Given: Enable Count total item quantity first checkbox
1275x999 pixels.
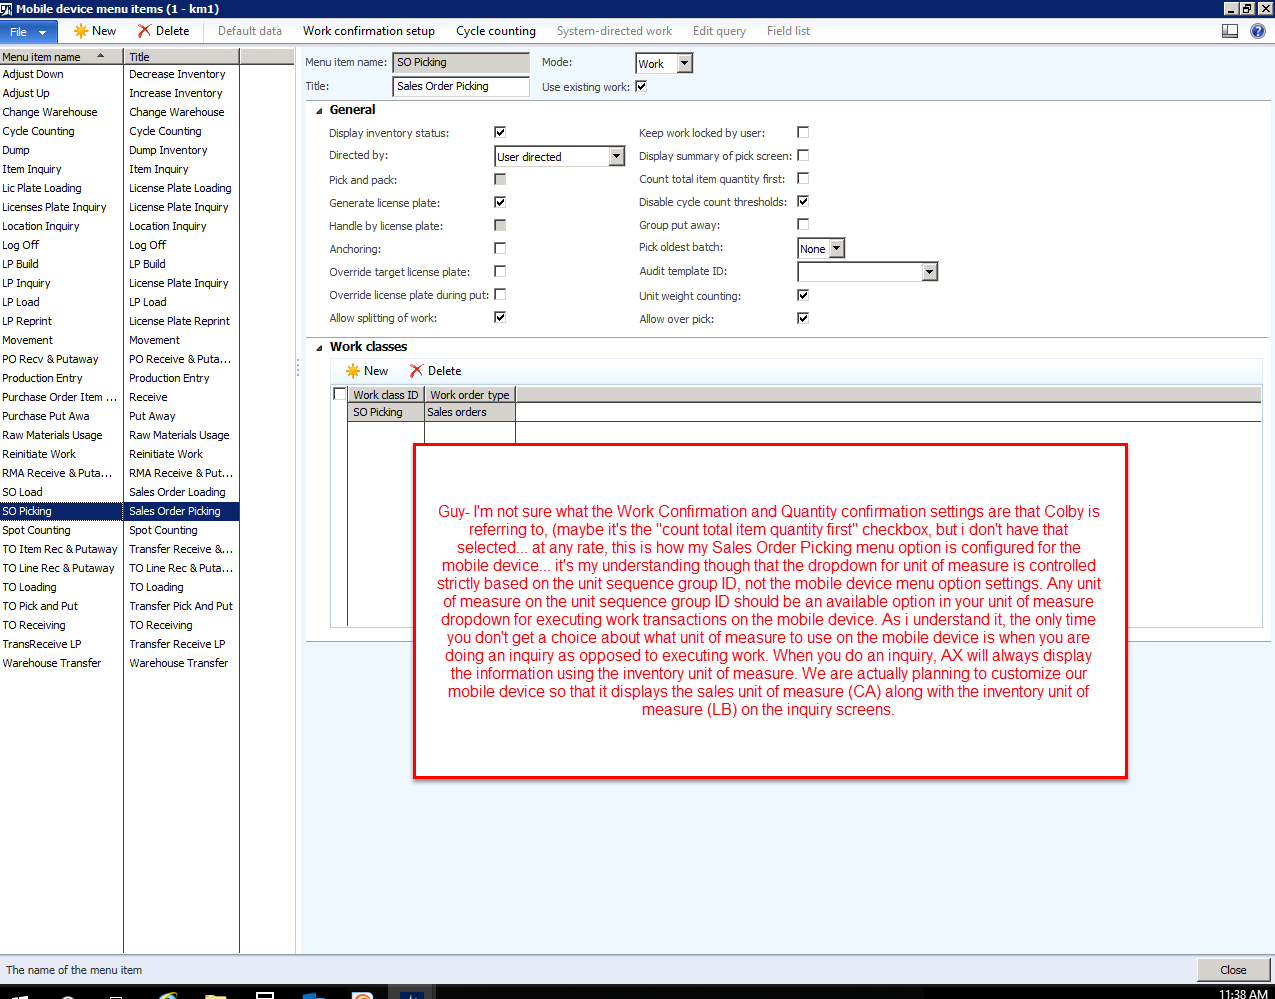Looking at the screenshot, I should [x=803, y=179].
